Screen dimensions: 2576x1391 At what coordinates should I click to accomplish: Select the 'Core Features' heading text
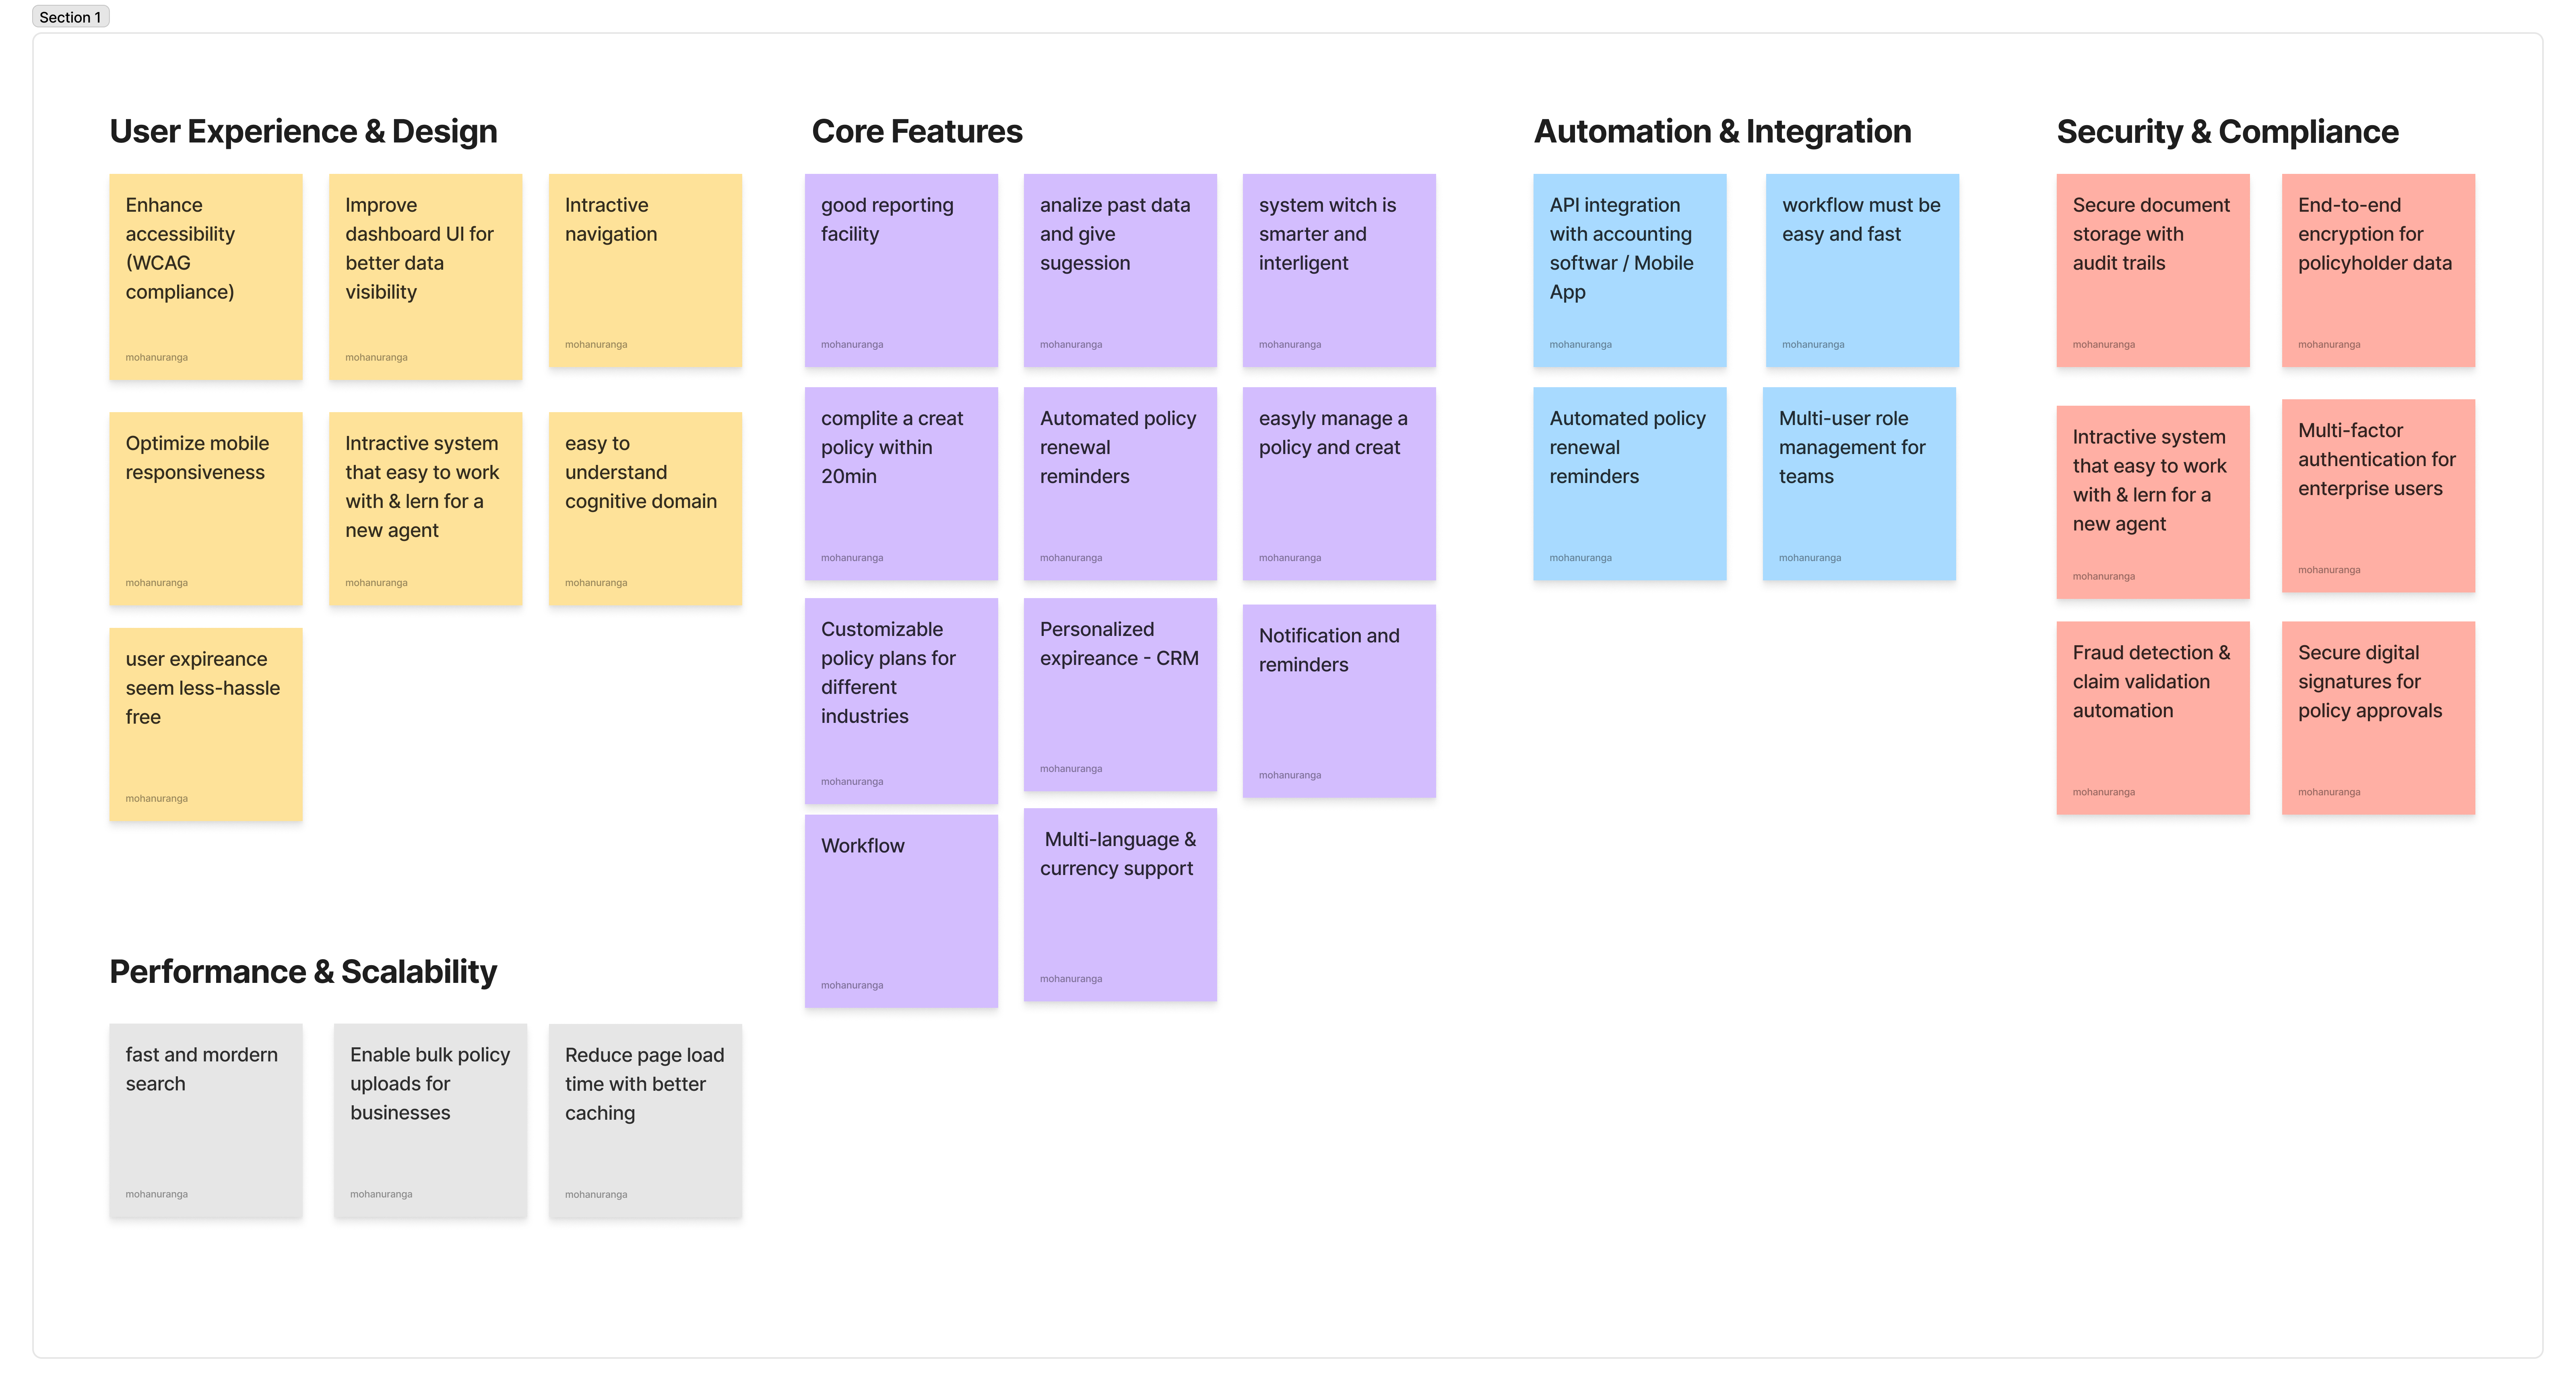coord(916,131)
